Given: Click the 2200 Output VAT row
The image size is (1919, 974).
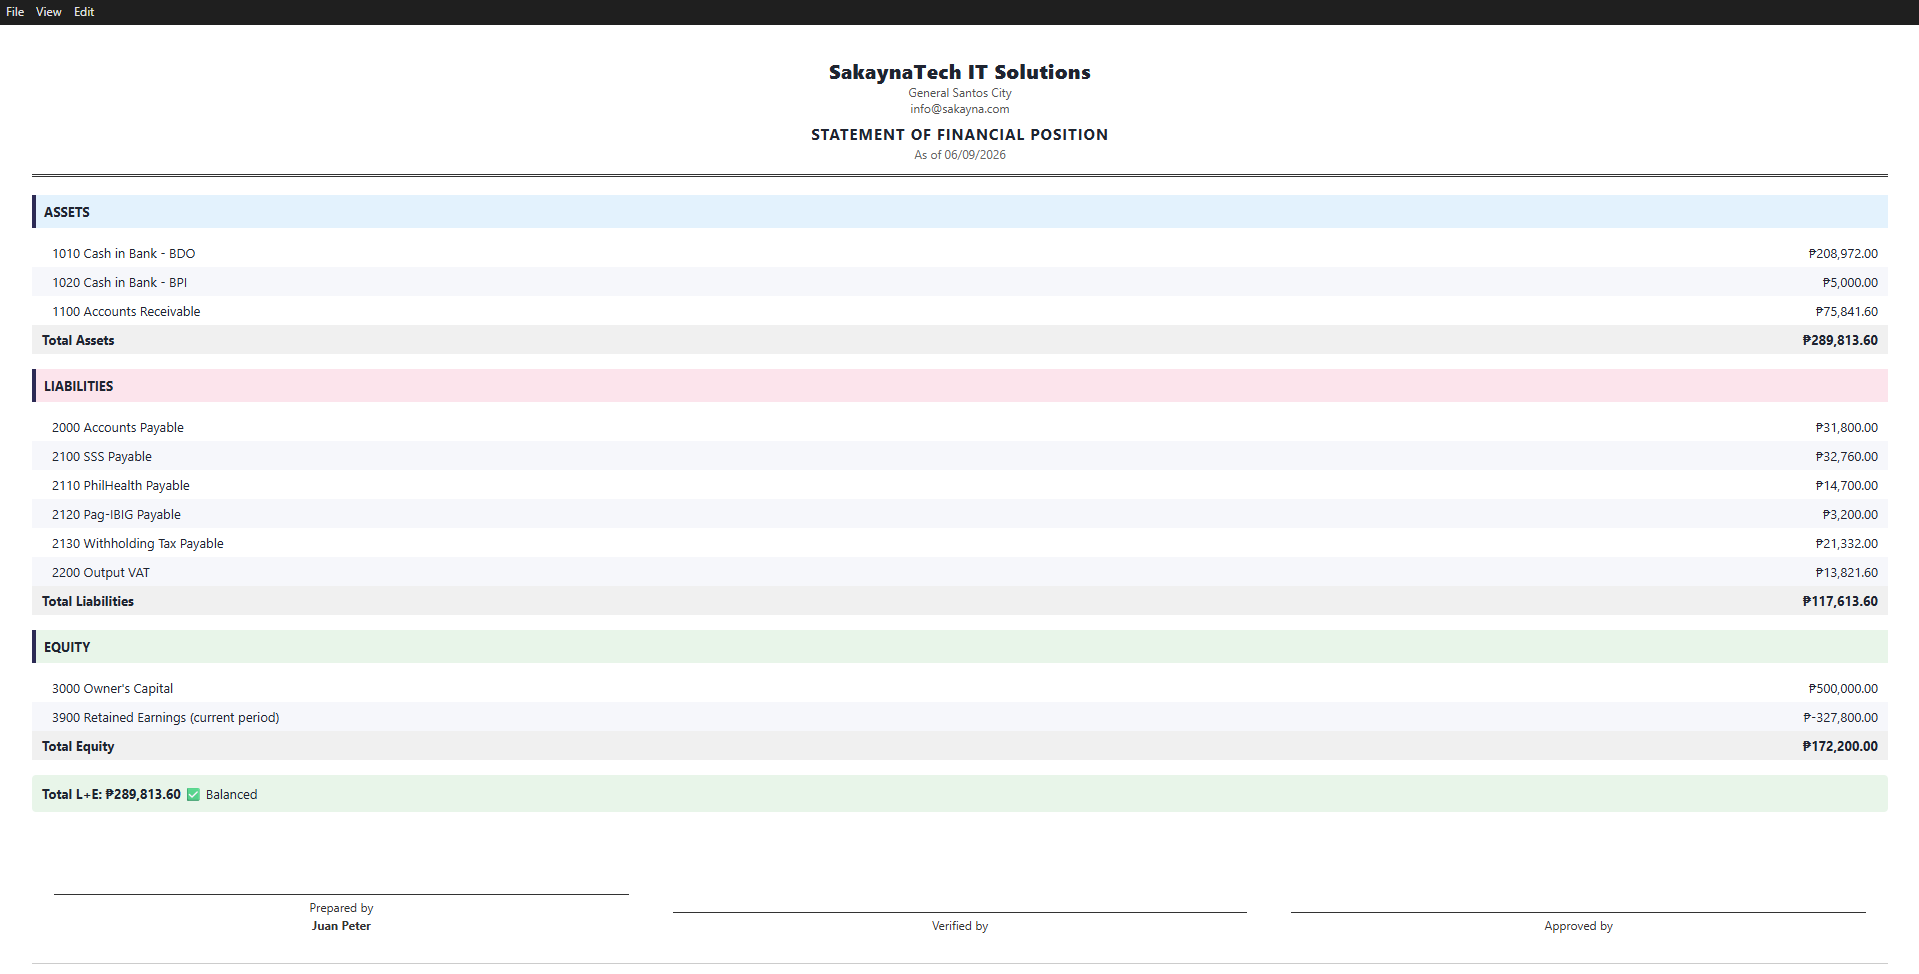Looking at the screenshot, I should point(960,573).
